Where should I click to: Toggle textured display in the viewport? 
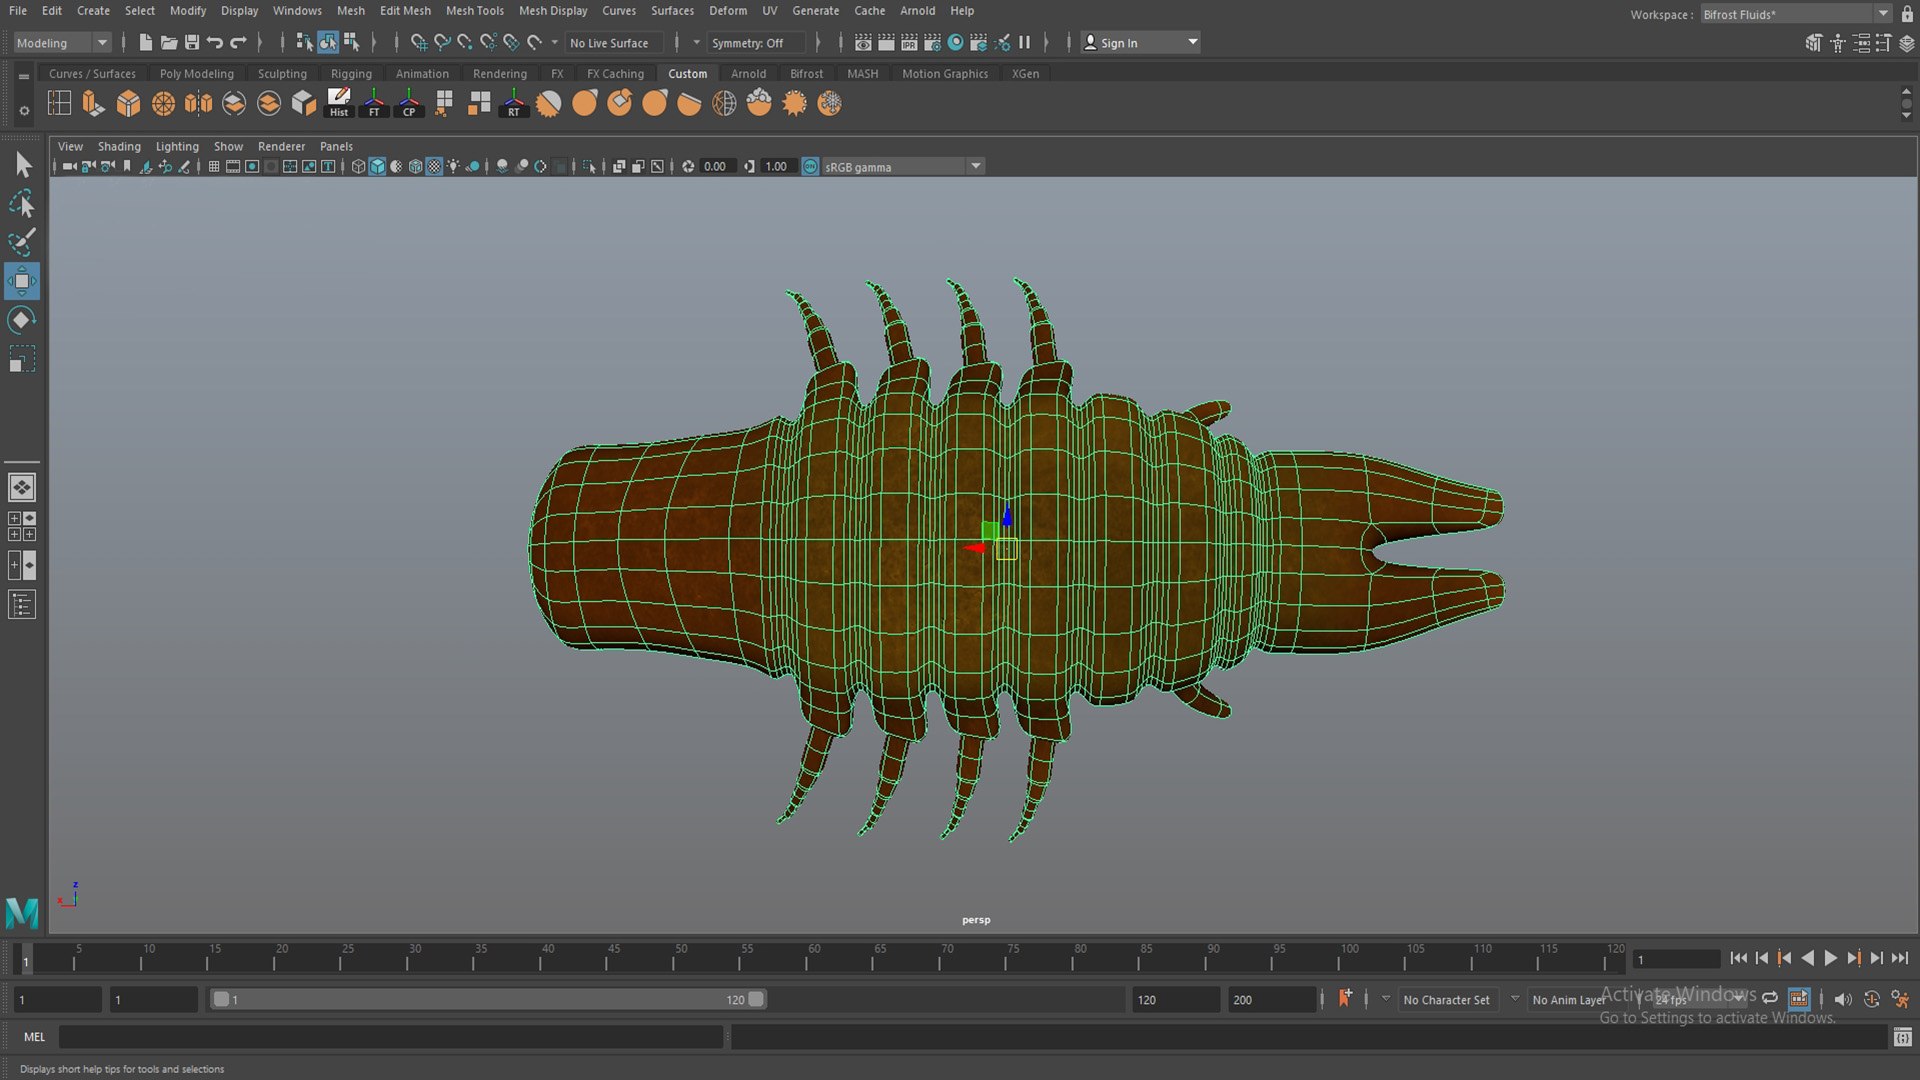click(434, 167)
